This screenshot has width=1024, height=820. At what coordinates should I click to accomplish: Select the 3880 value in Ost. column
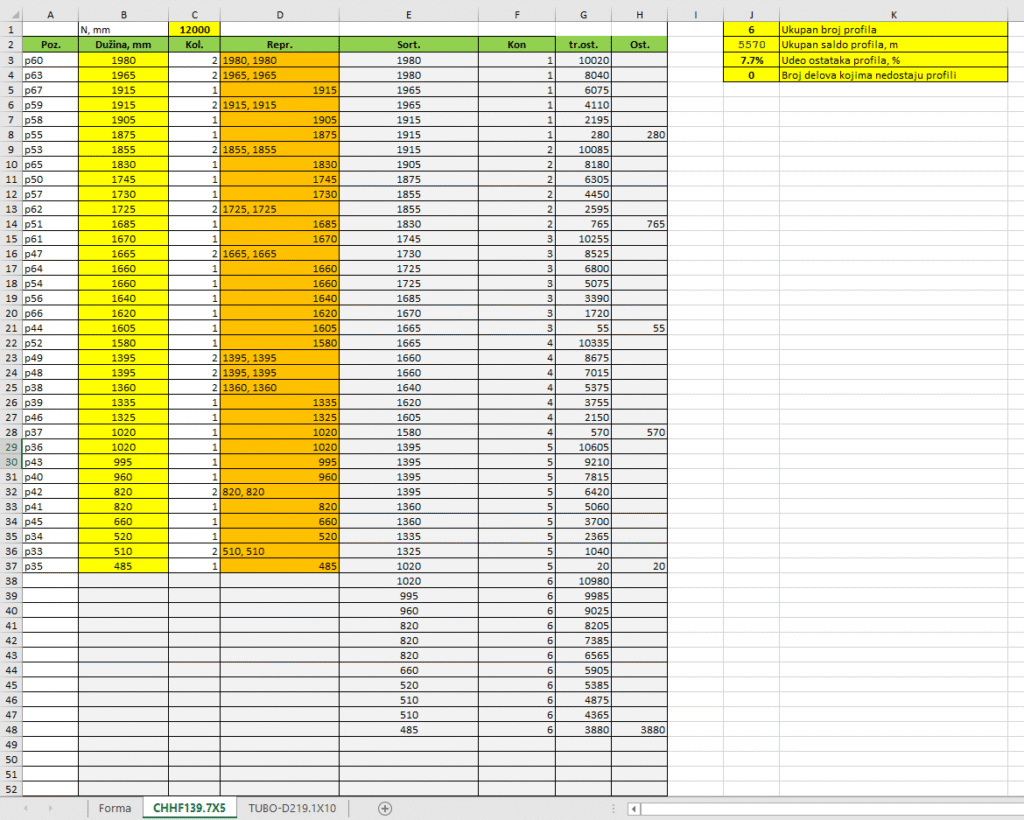[x=639, y=730]
